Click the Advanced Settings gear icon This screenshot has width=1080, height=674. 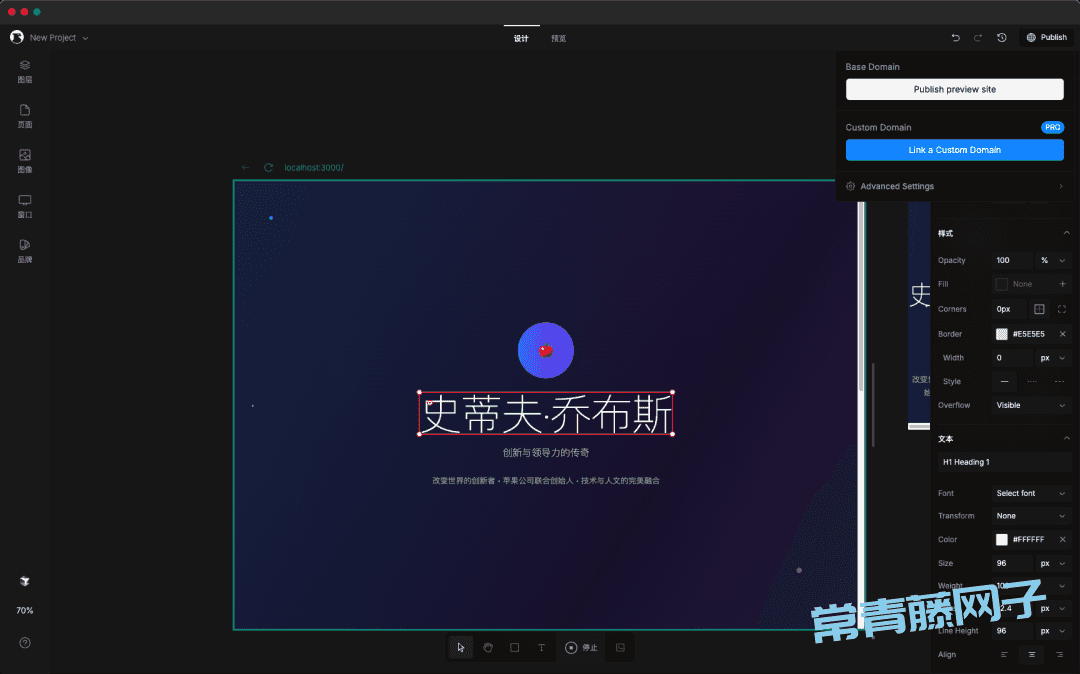point(851,186)
